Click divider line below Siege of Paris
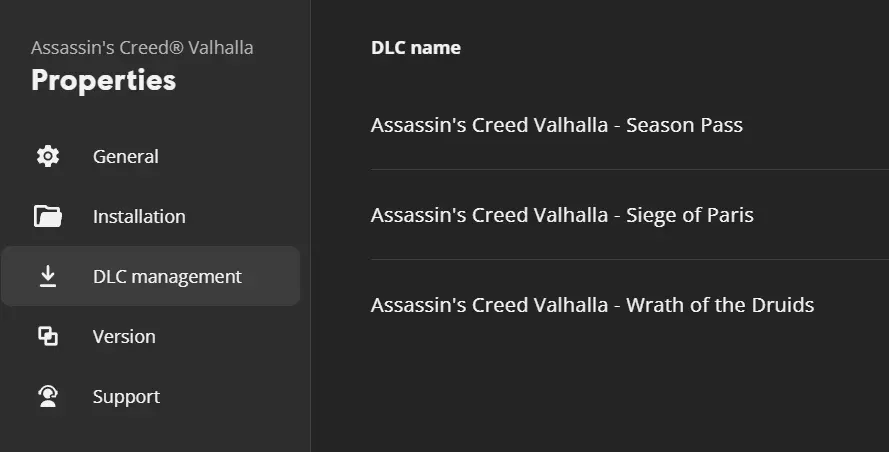The width and height of the screenshot is (889, 452). (x=630, y=259)
